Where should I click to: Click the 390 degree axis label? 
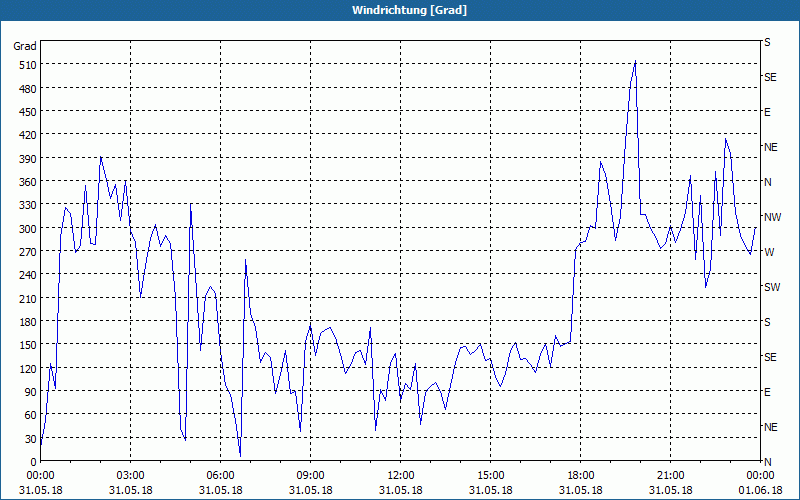coord(28,159)
